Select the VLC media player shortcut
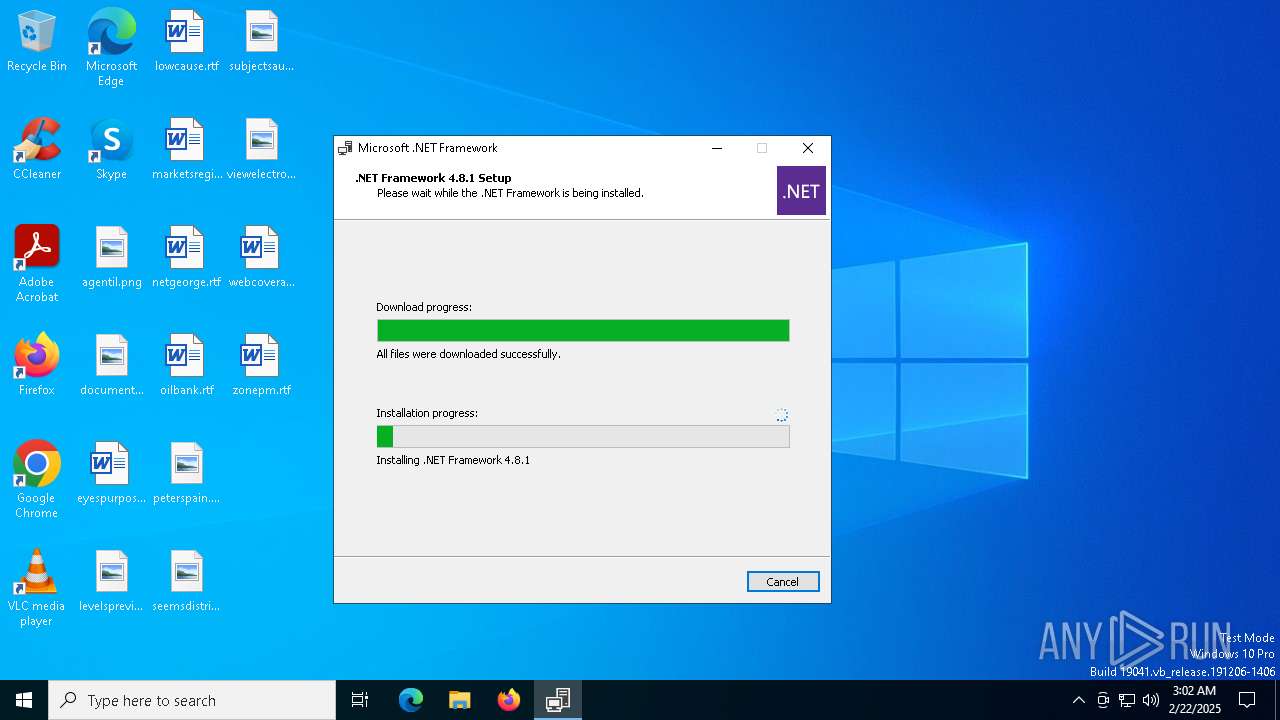 pyautogui.click(x=37, y=588)
